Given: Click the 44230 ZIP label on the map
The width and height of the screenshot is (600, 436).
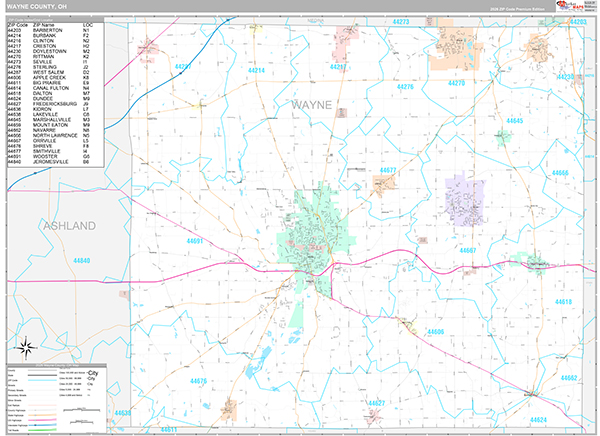Looking at the screenshot, I should 566,77.
